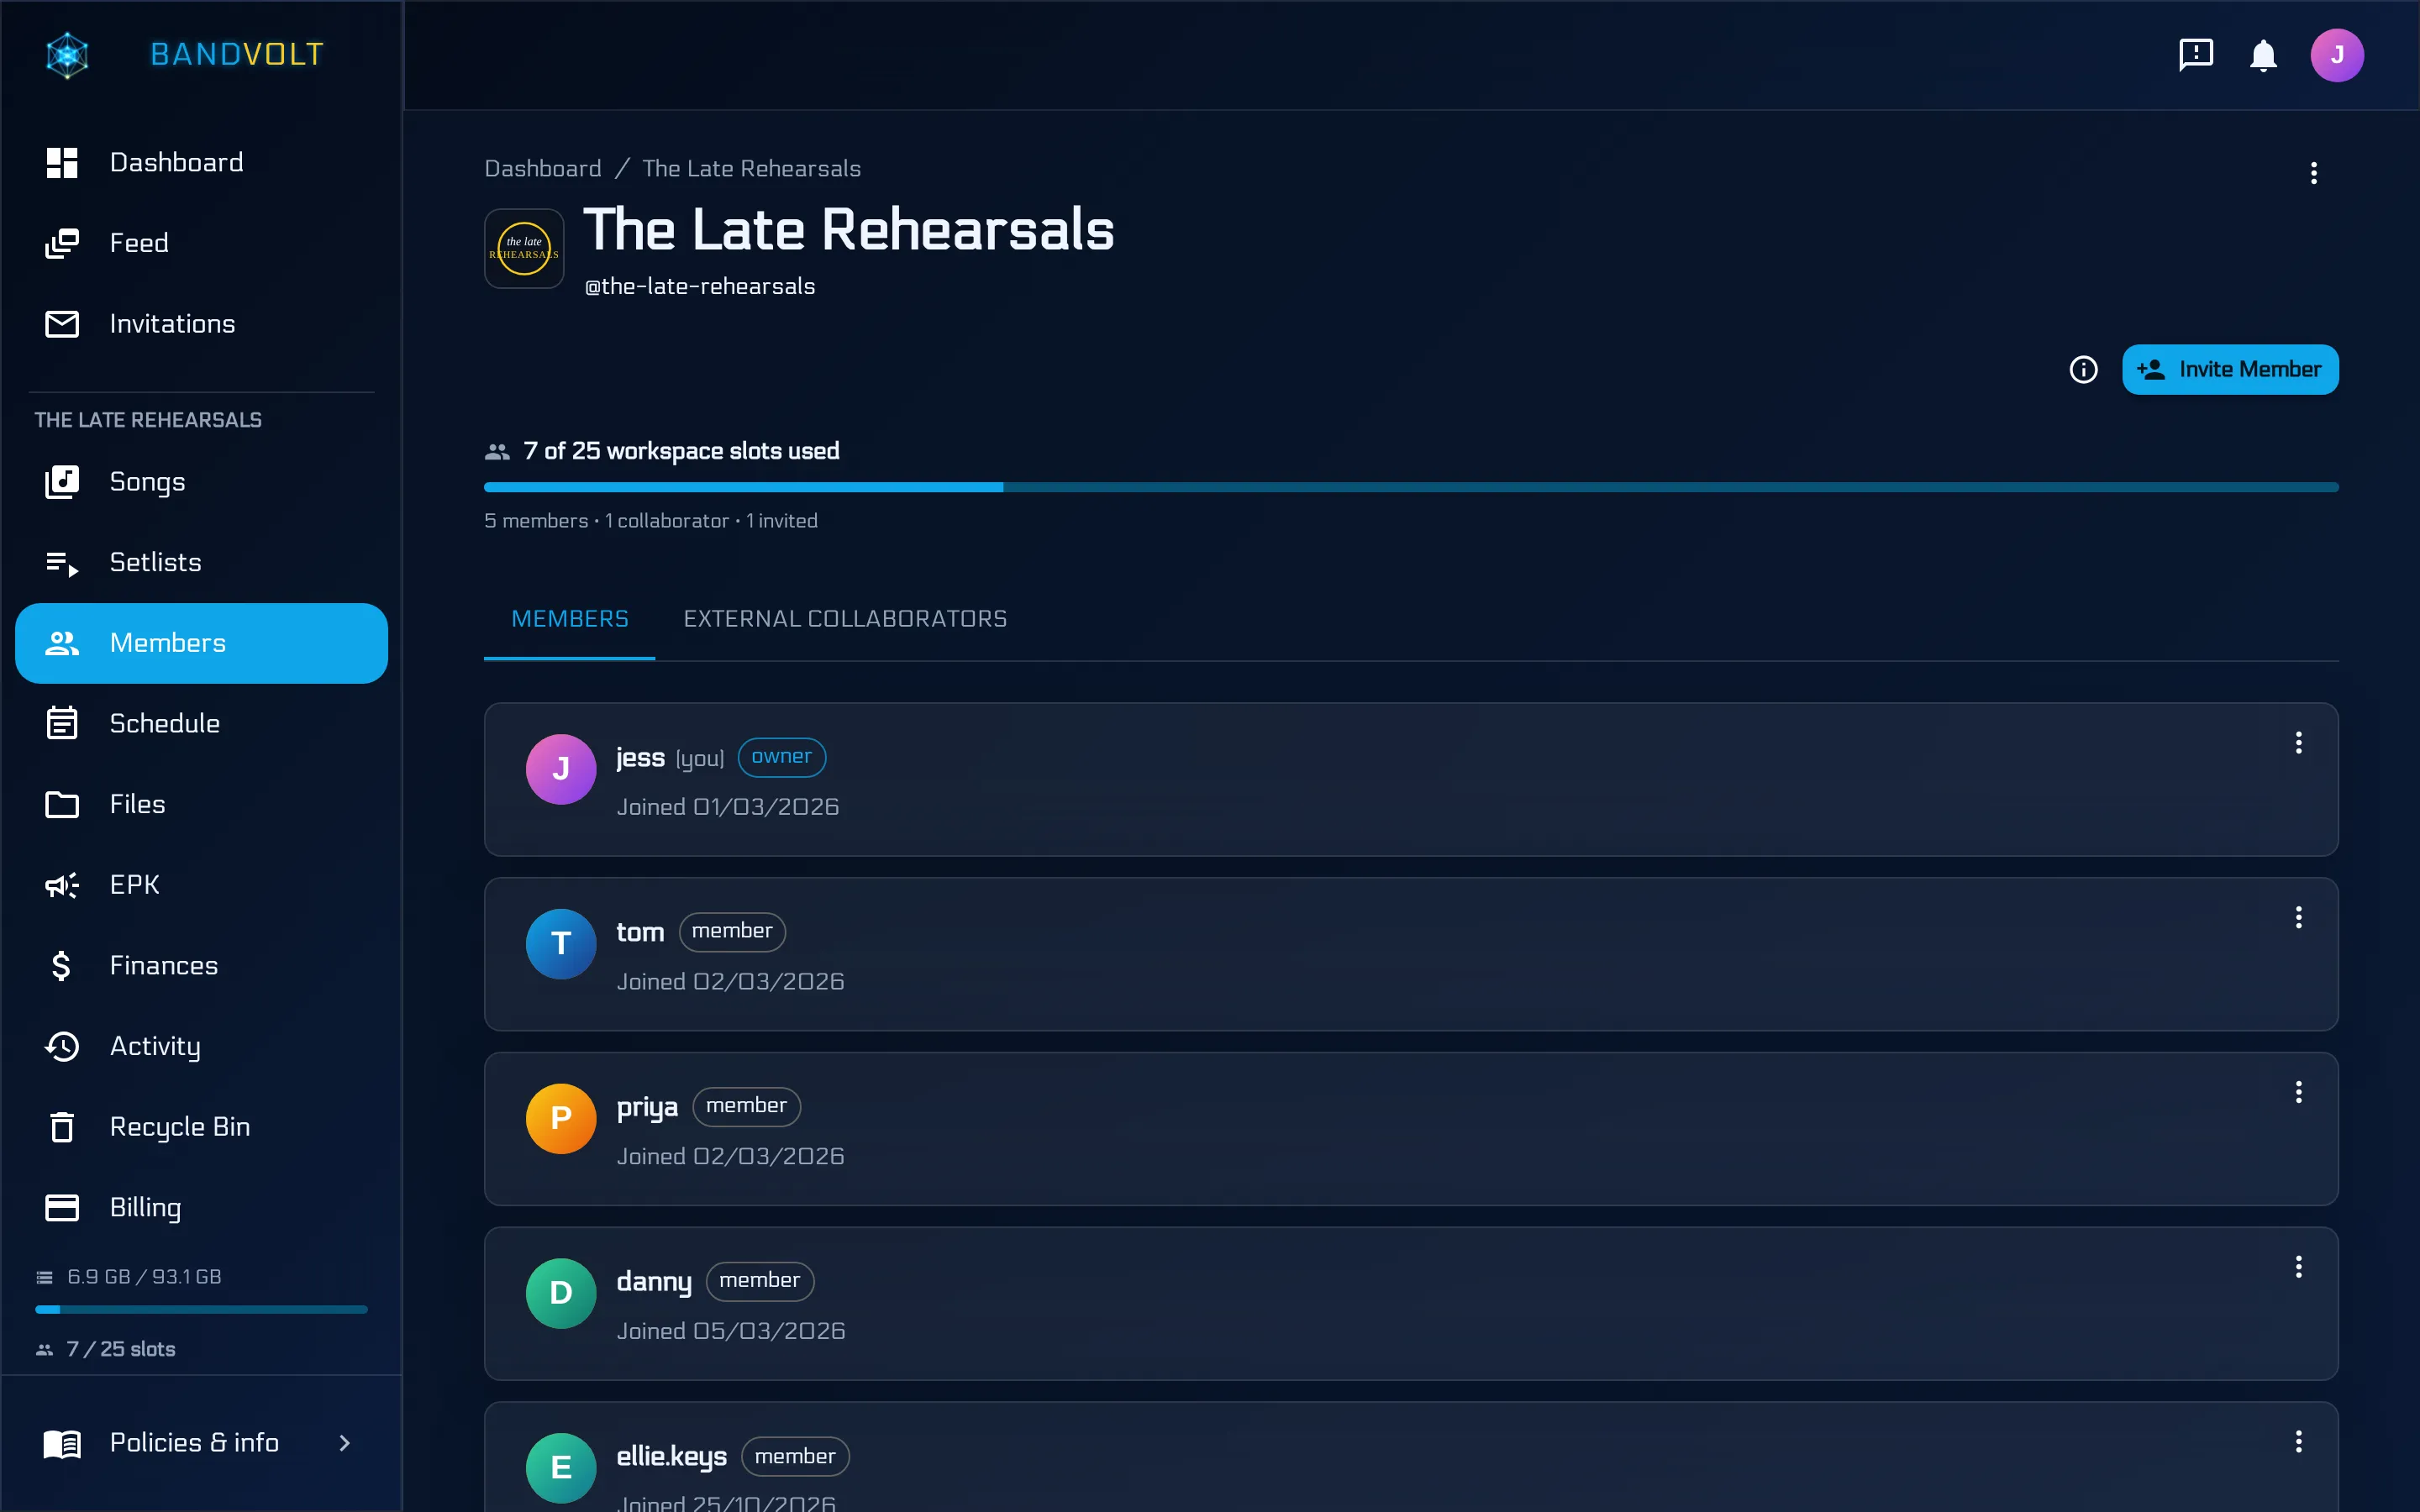Click the Invite Member button

tap(2230, 370)
